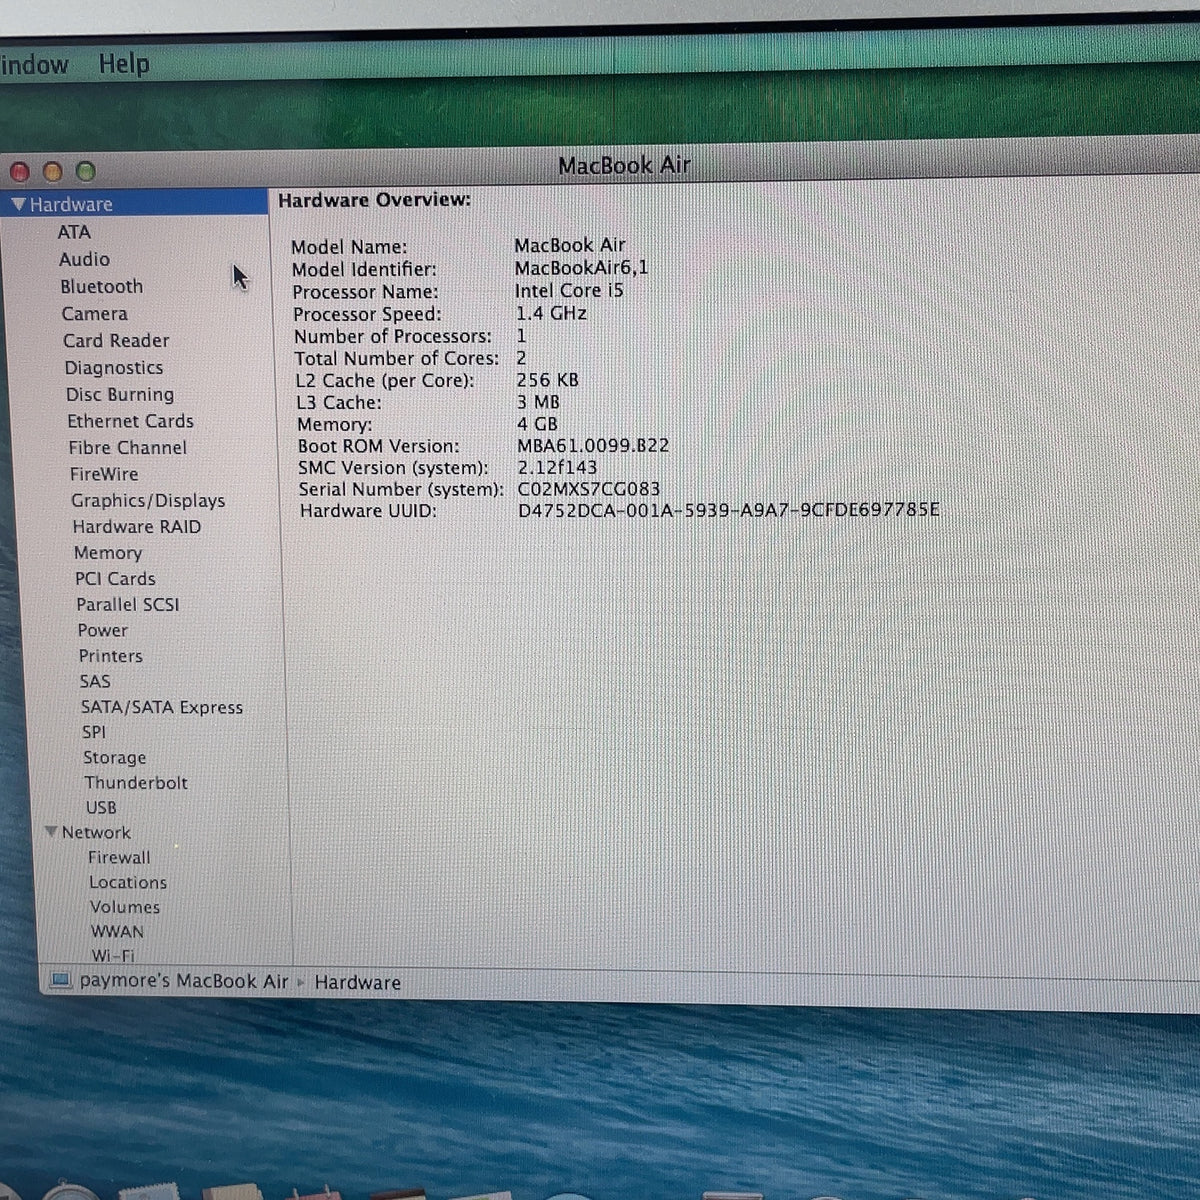Click the Boot ROM version MBA61.0099.B22
Viewport: 1200px width, 1200px height.
[593, 446]
